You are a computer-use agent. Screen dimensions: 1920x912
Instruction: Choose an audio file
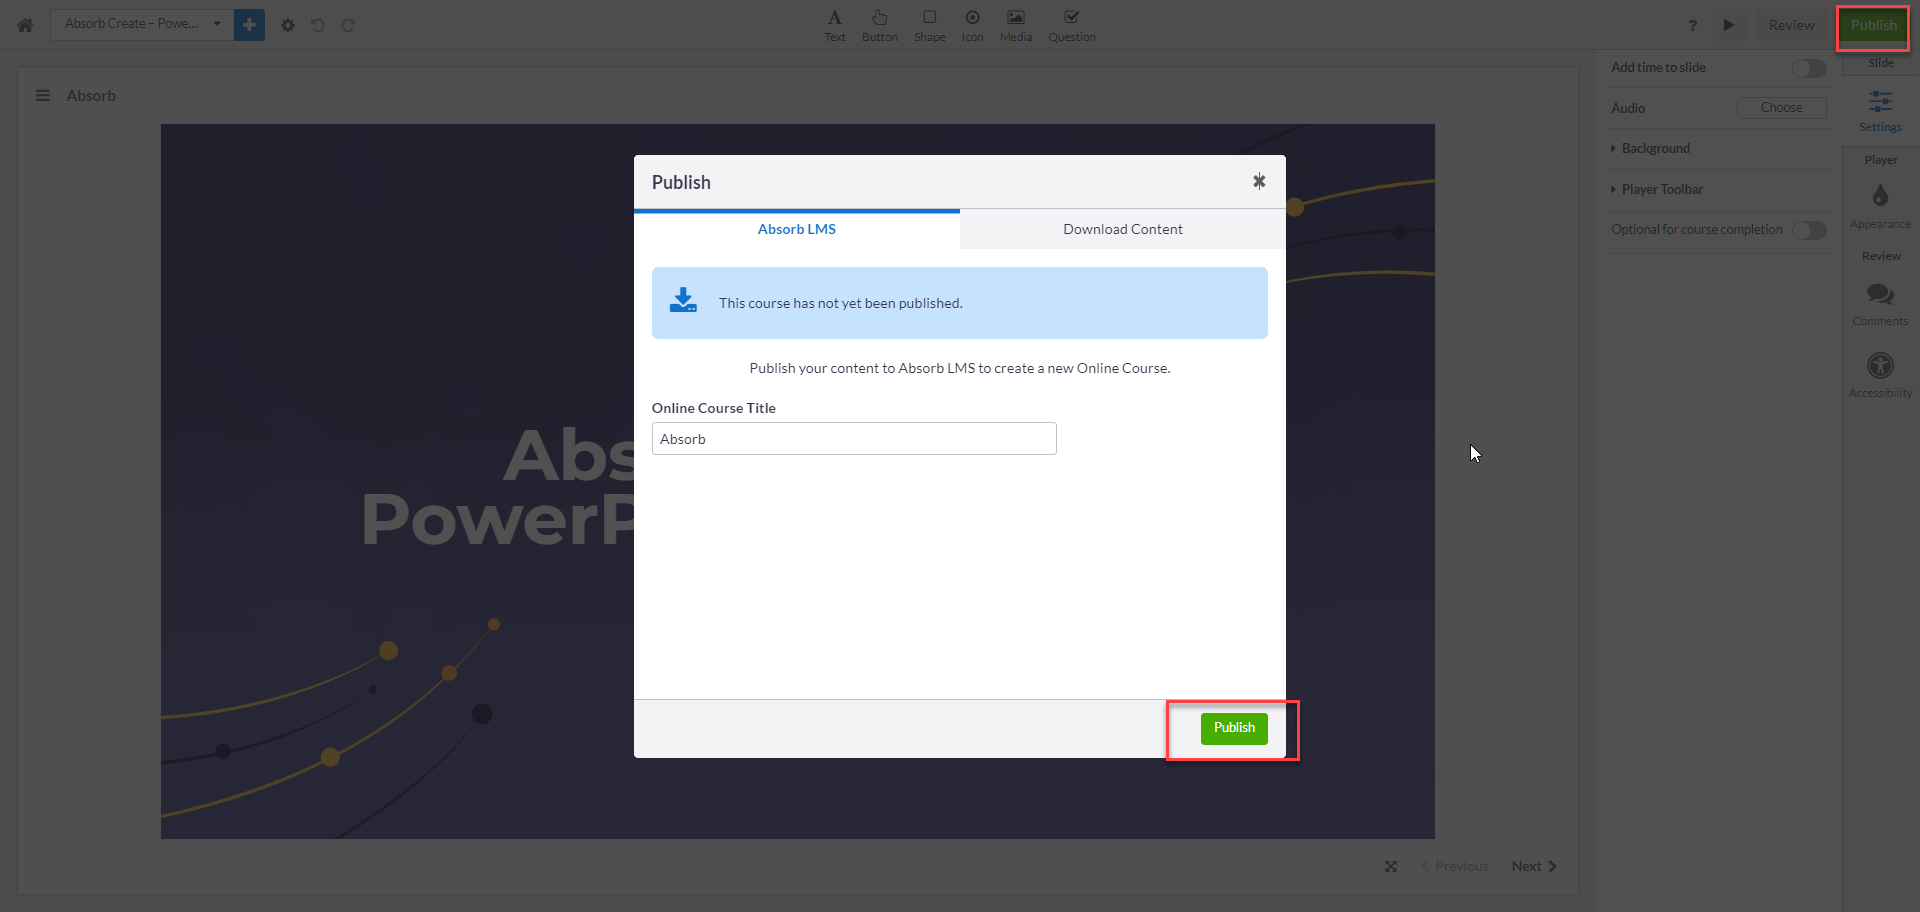coord(1782,108)
